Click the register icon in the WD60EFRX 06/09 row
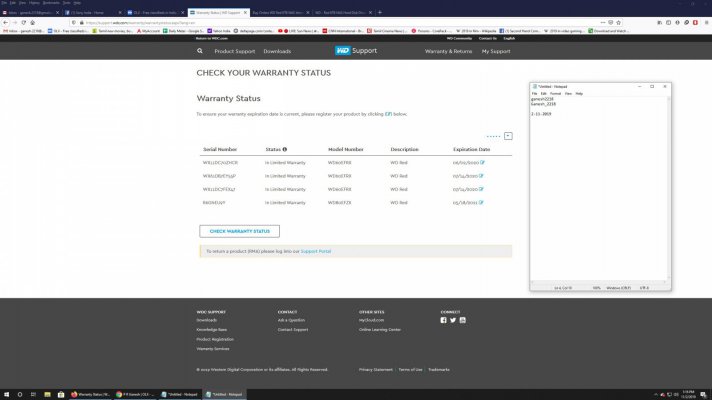 coord(482,163)
